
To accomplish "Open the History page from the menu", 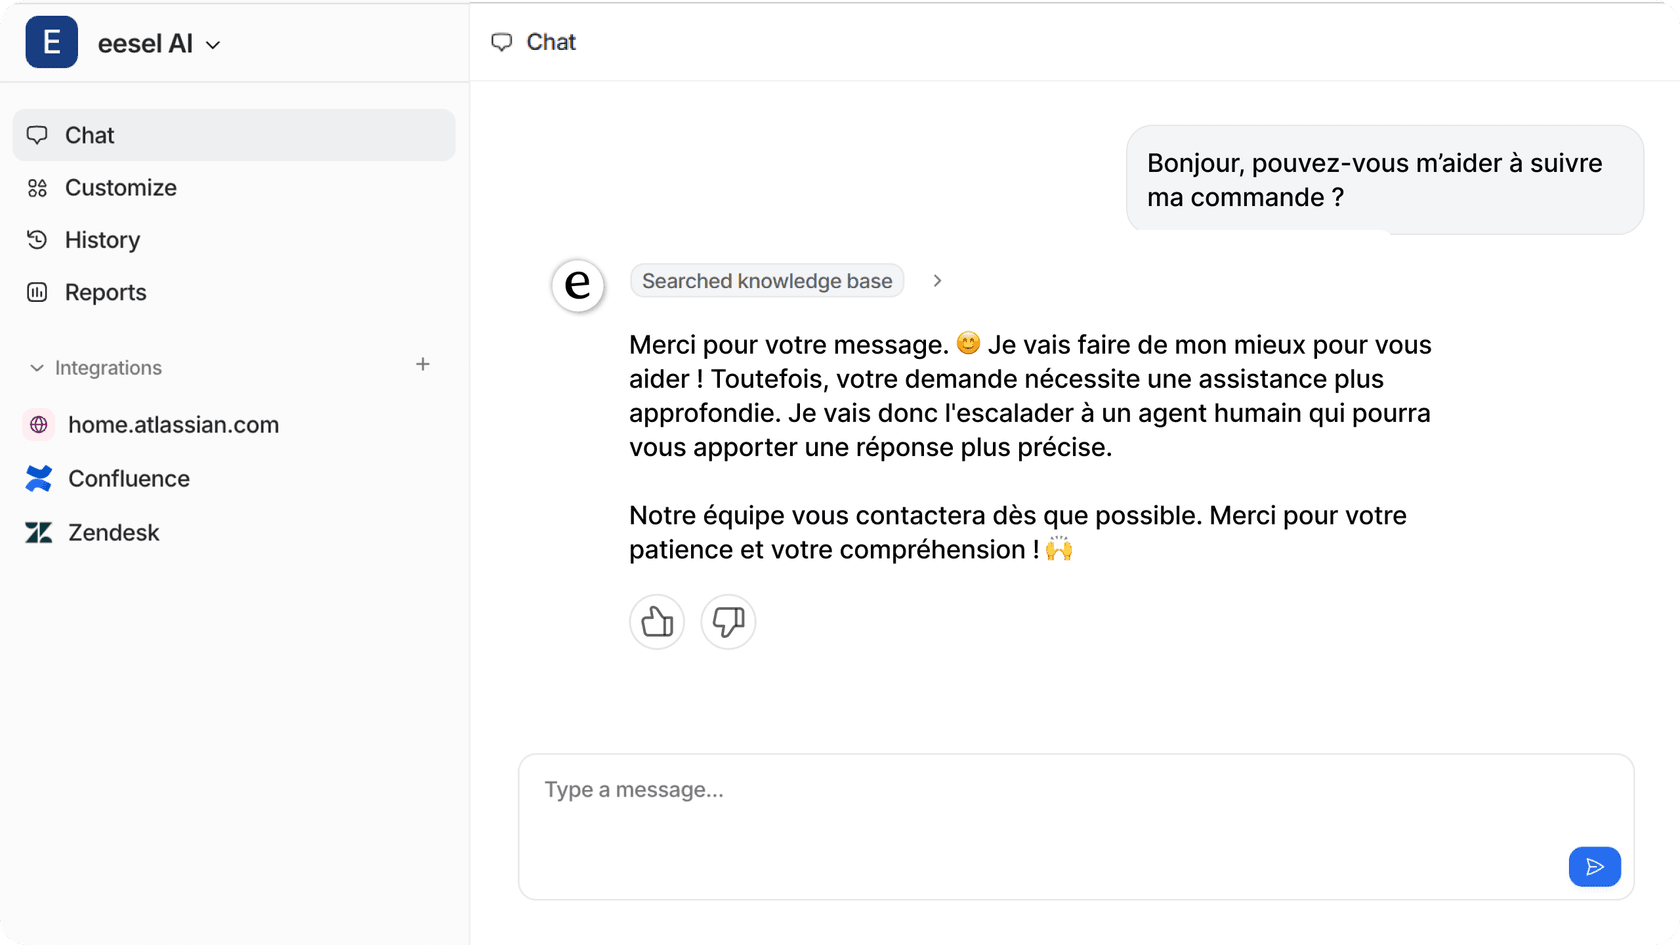I will pyautogui.click(x=102, y=240).
